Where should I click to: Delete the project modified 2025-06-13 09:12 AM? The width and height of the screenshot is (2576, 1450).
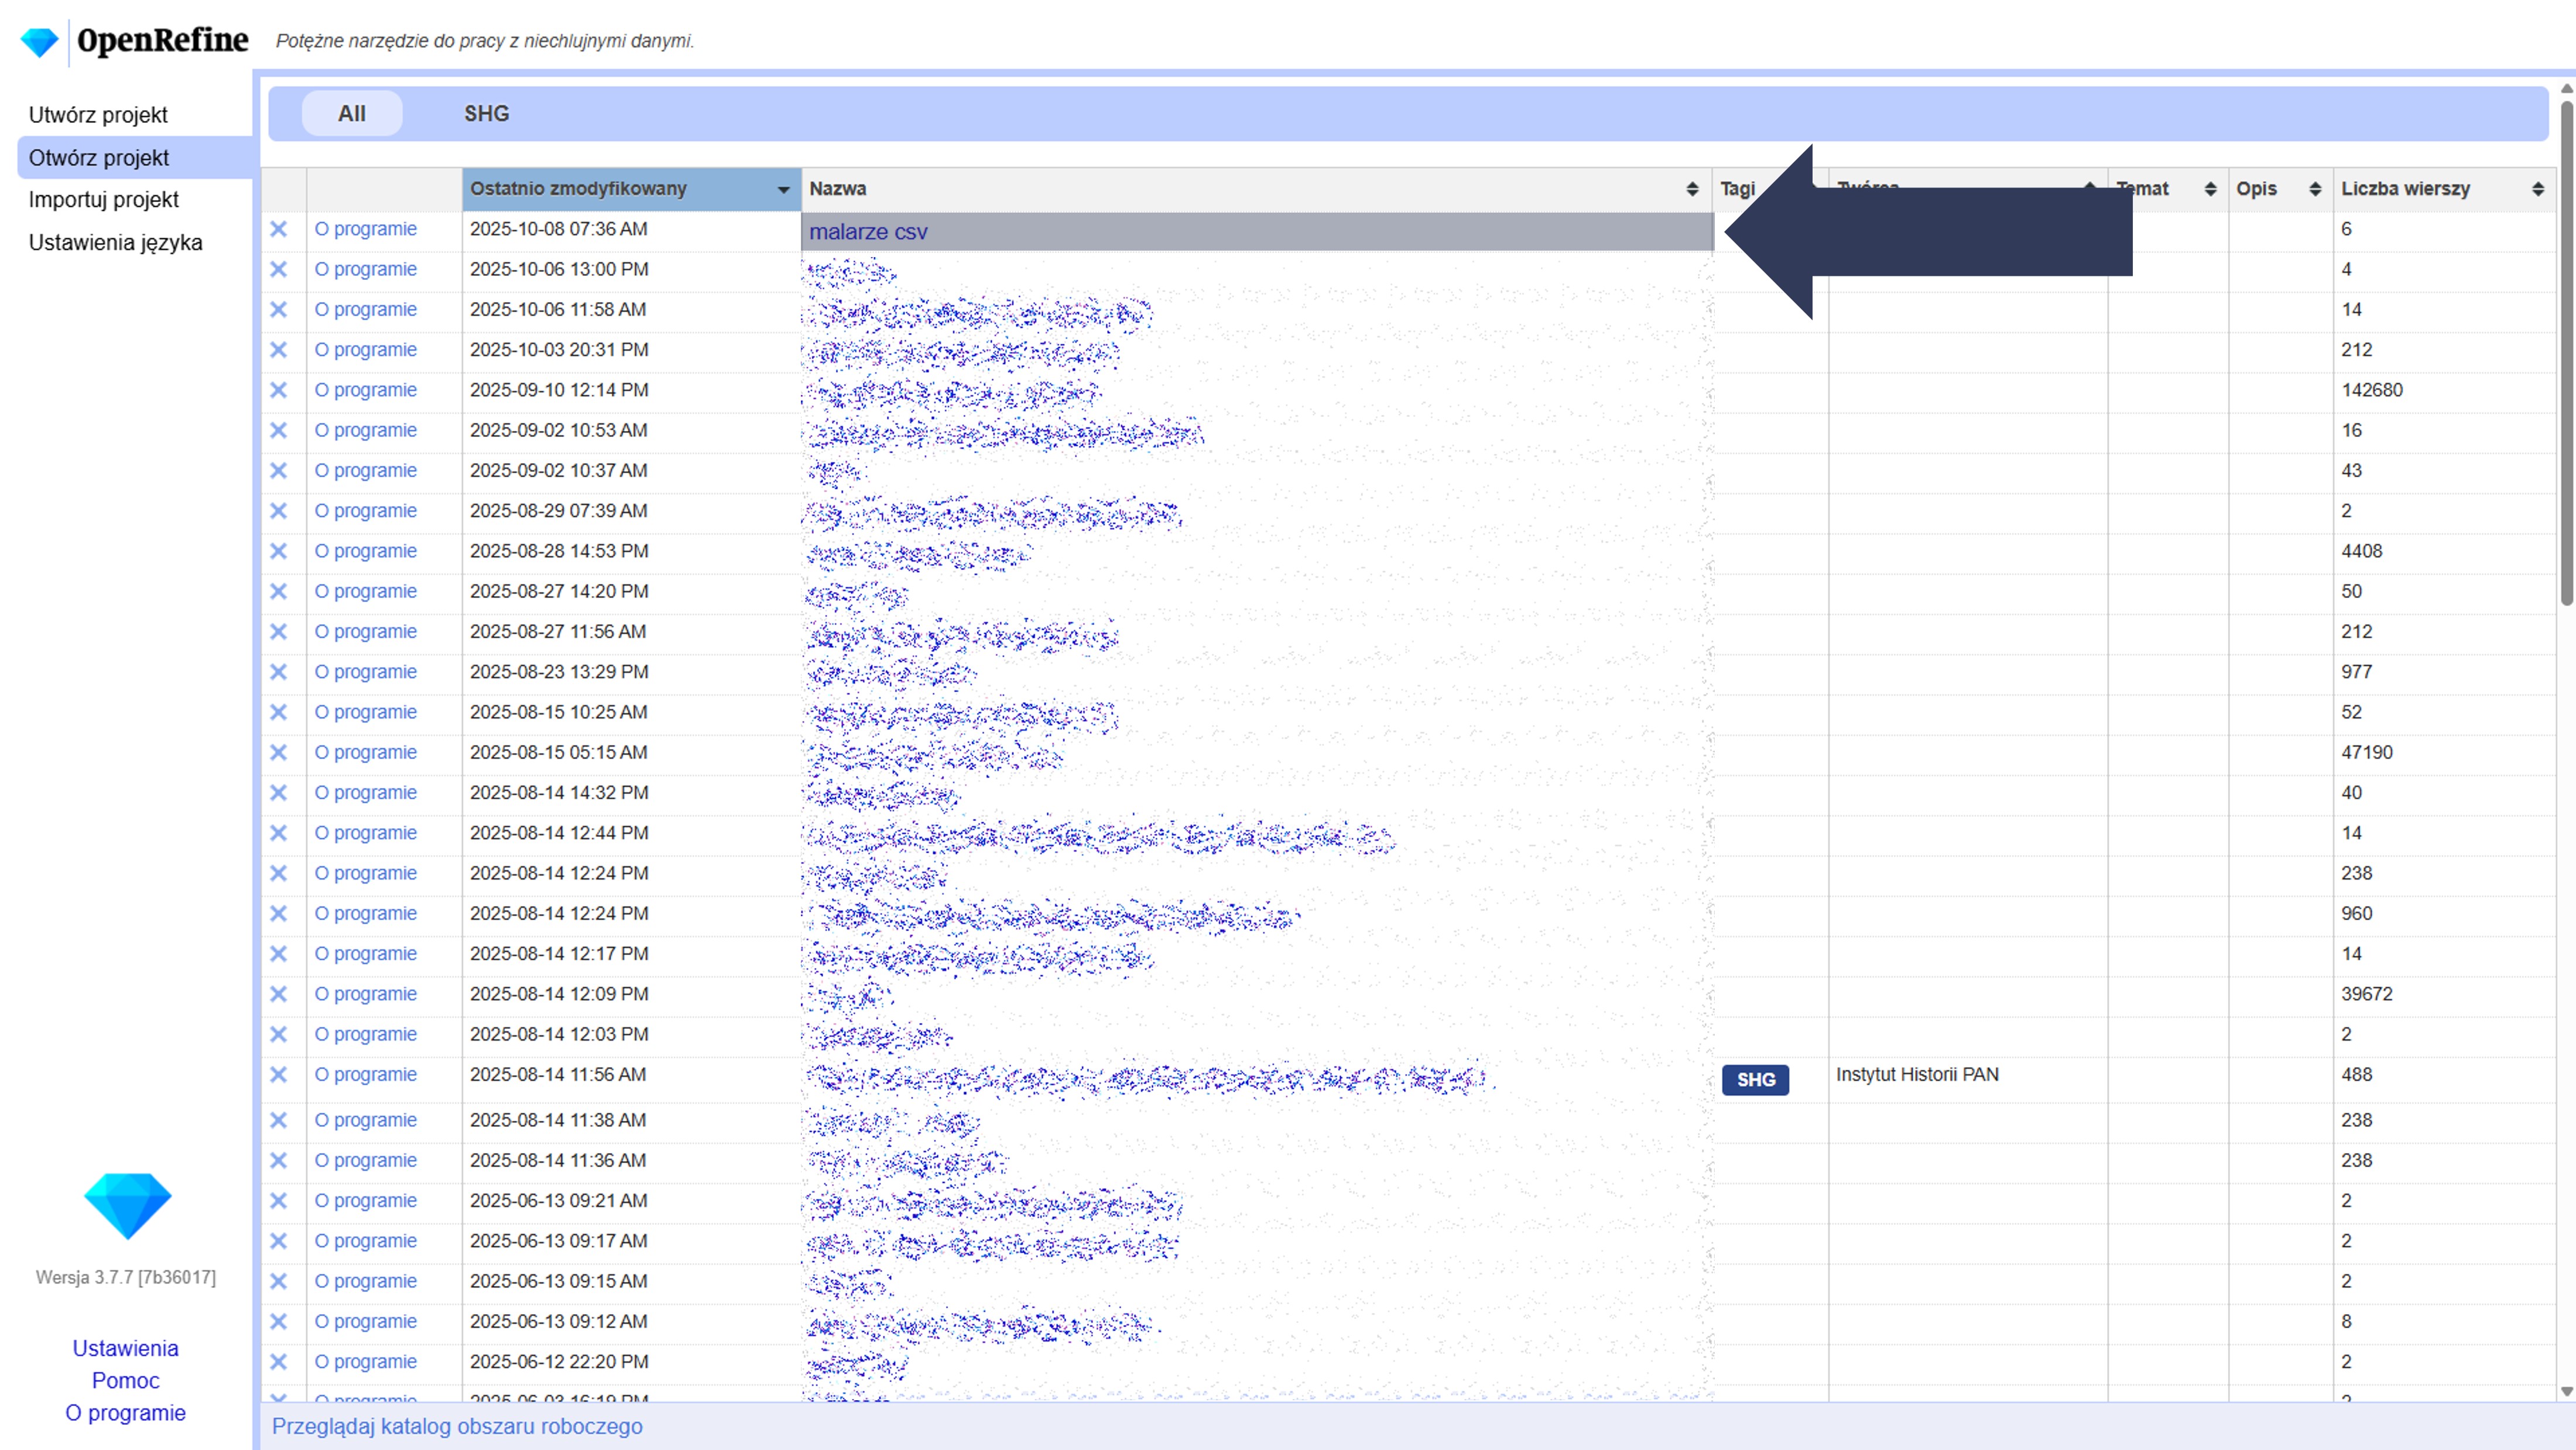[x=278, y=1322]
